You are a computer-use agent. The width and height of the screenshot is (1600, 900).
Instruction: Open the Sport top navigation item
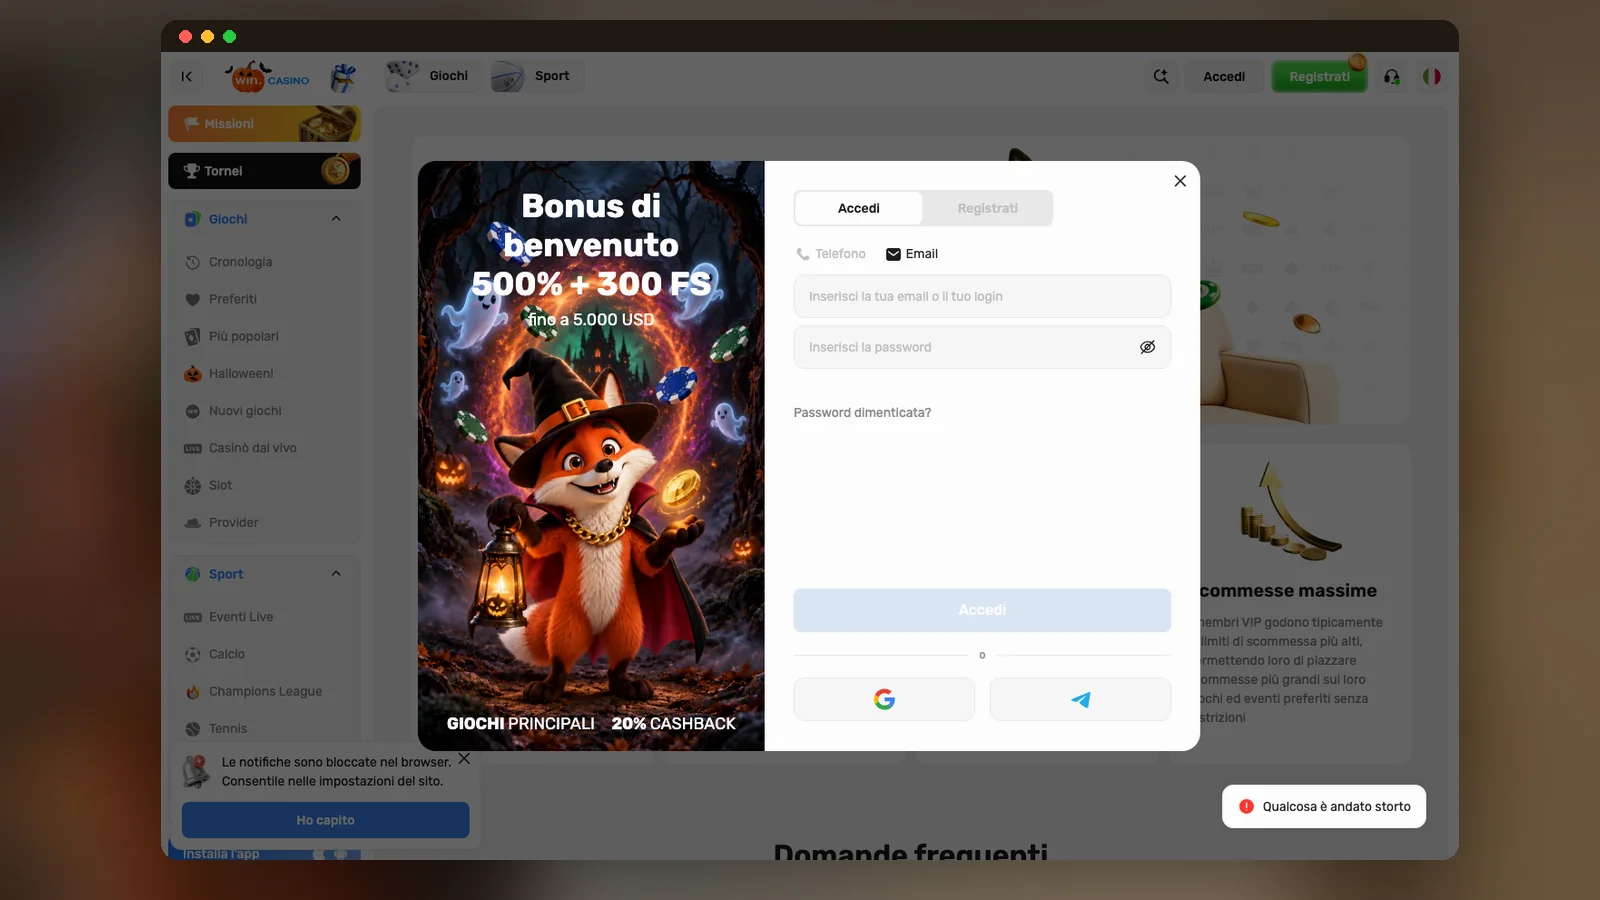tap(536, 76)
